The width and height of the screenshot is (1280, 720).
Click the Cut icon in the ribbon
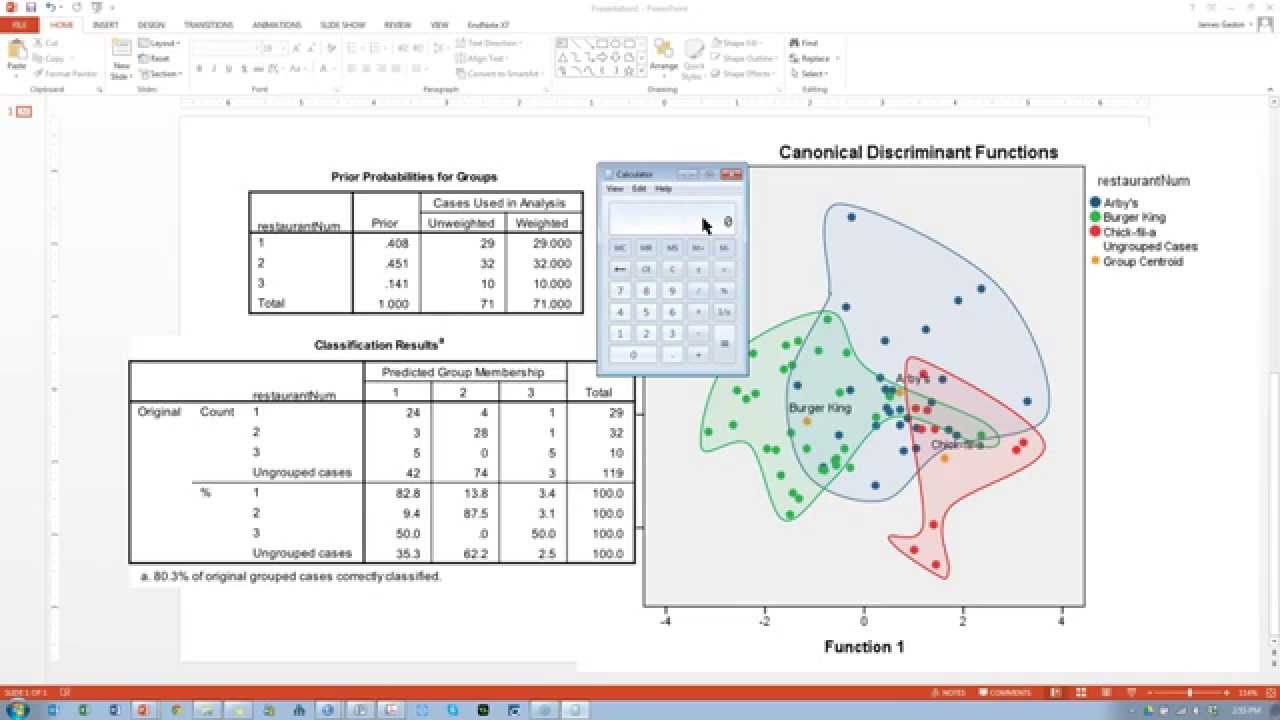tap(38, 43)
